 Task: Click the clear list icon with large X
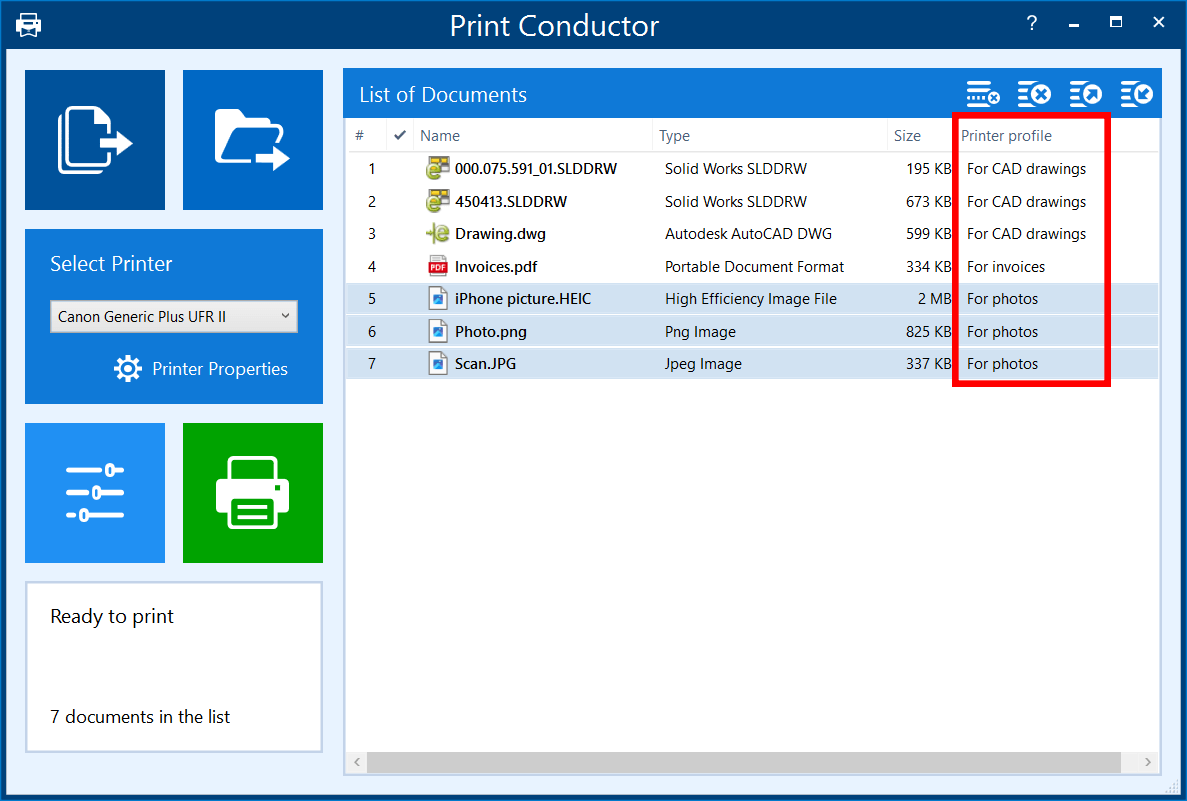coord(1034,94)
